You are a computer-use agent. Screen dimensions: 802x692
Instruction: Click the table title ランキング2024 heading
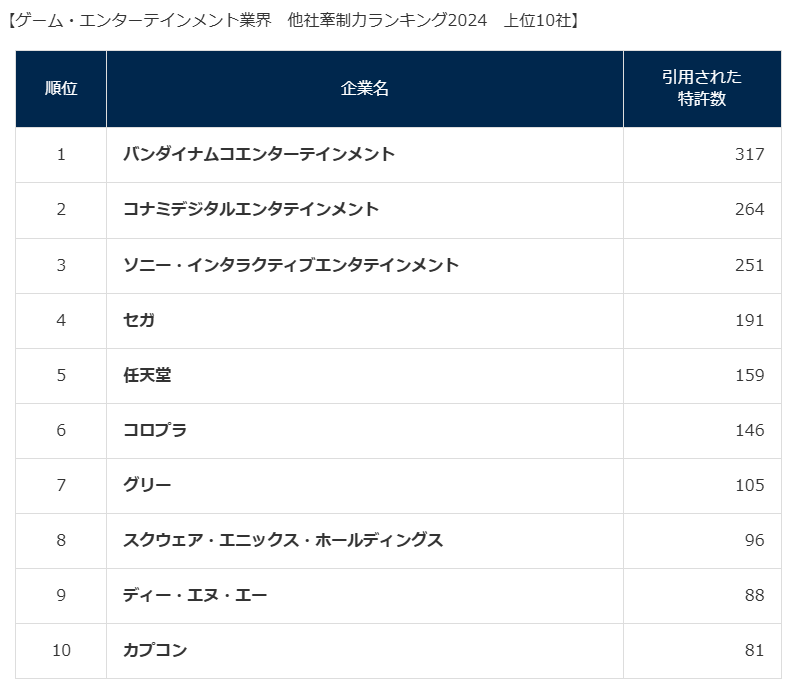[x=294, y=20]
